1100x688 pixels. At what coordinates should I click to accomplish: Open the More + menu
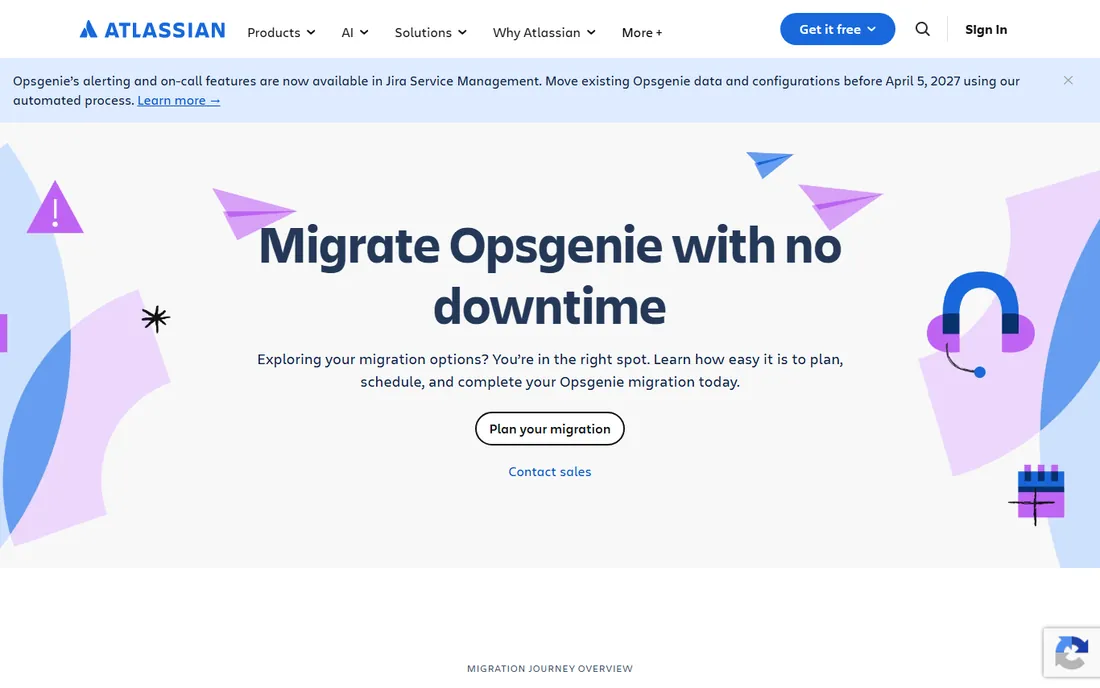click(642, 32)
